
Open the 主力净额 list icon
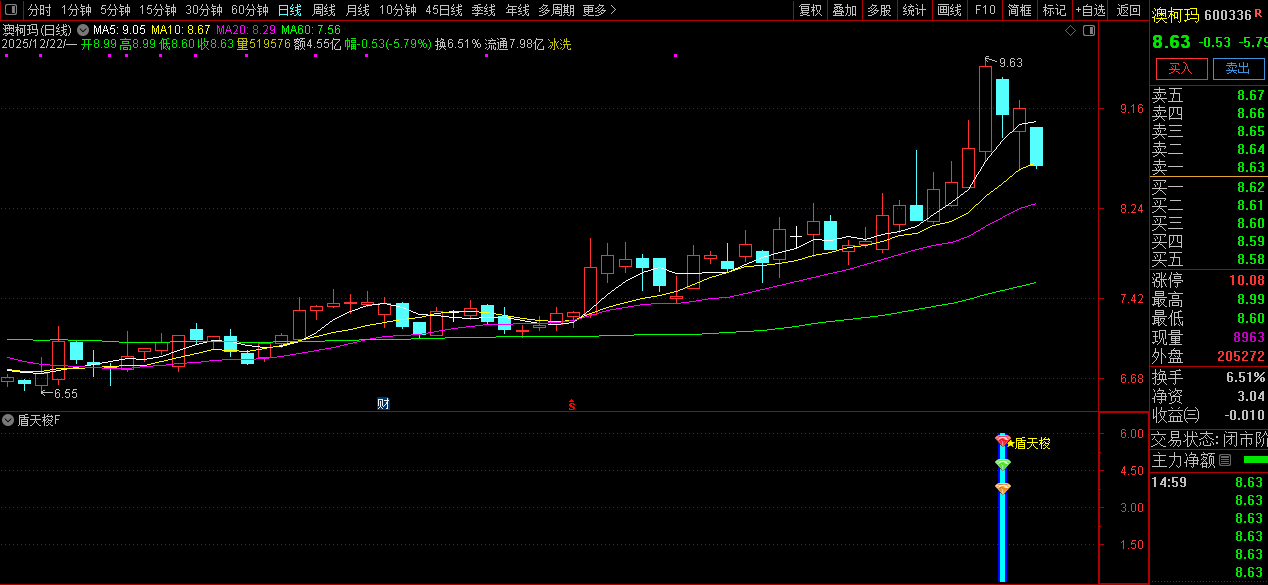[x=1225, y=461]
